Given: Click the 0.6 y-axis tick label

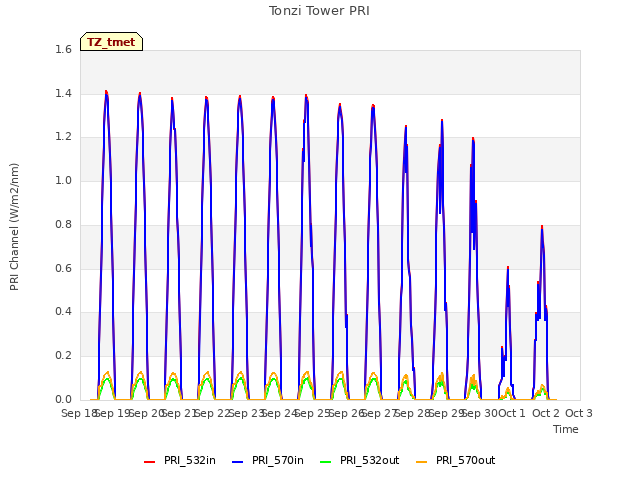Looking at the screenshot, I should 63,268.
